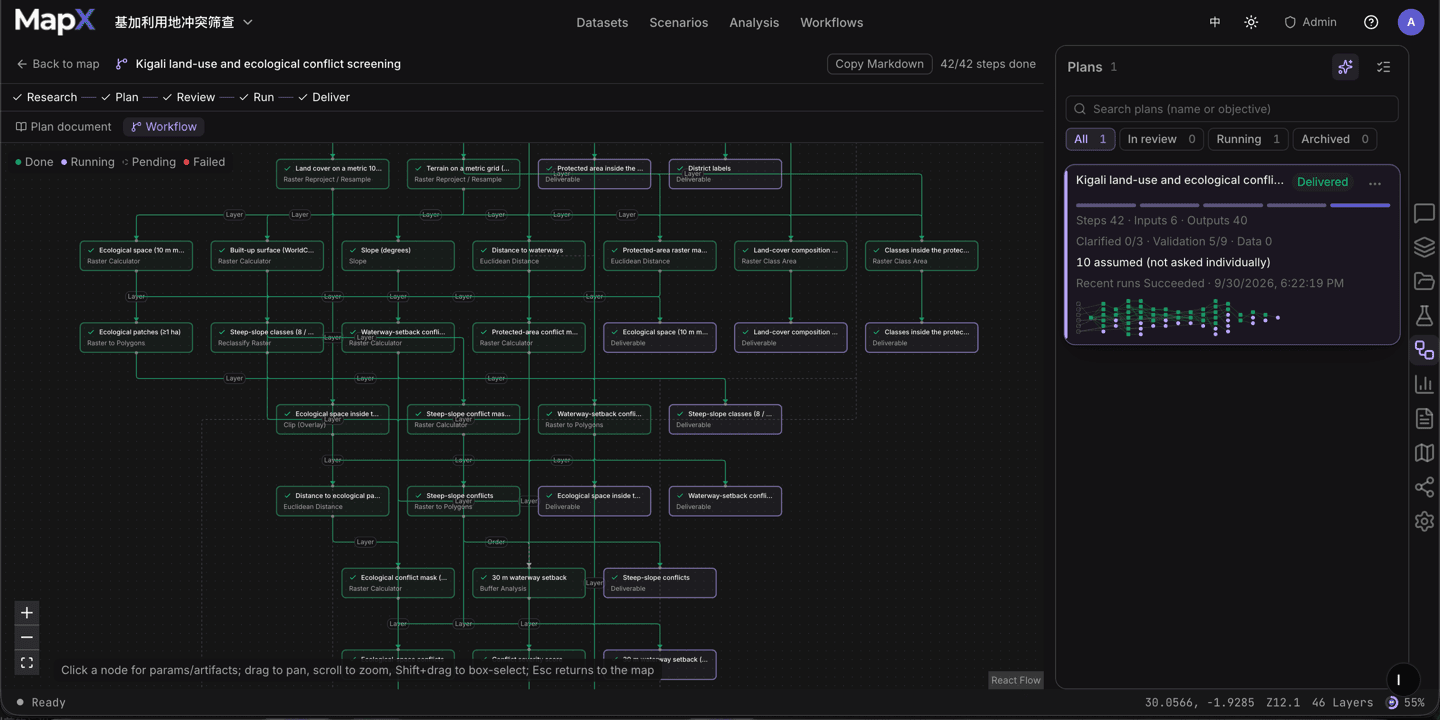Switch language with the 中 icon
The width and height of the screenshot is (1440, 720).
click(x=1215, y=22)
